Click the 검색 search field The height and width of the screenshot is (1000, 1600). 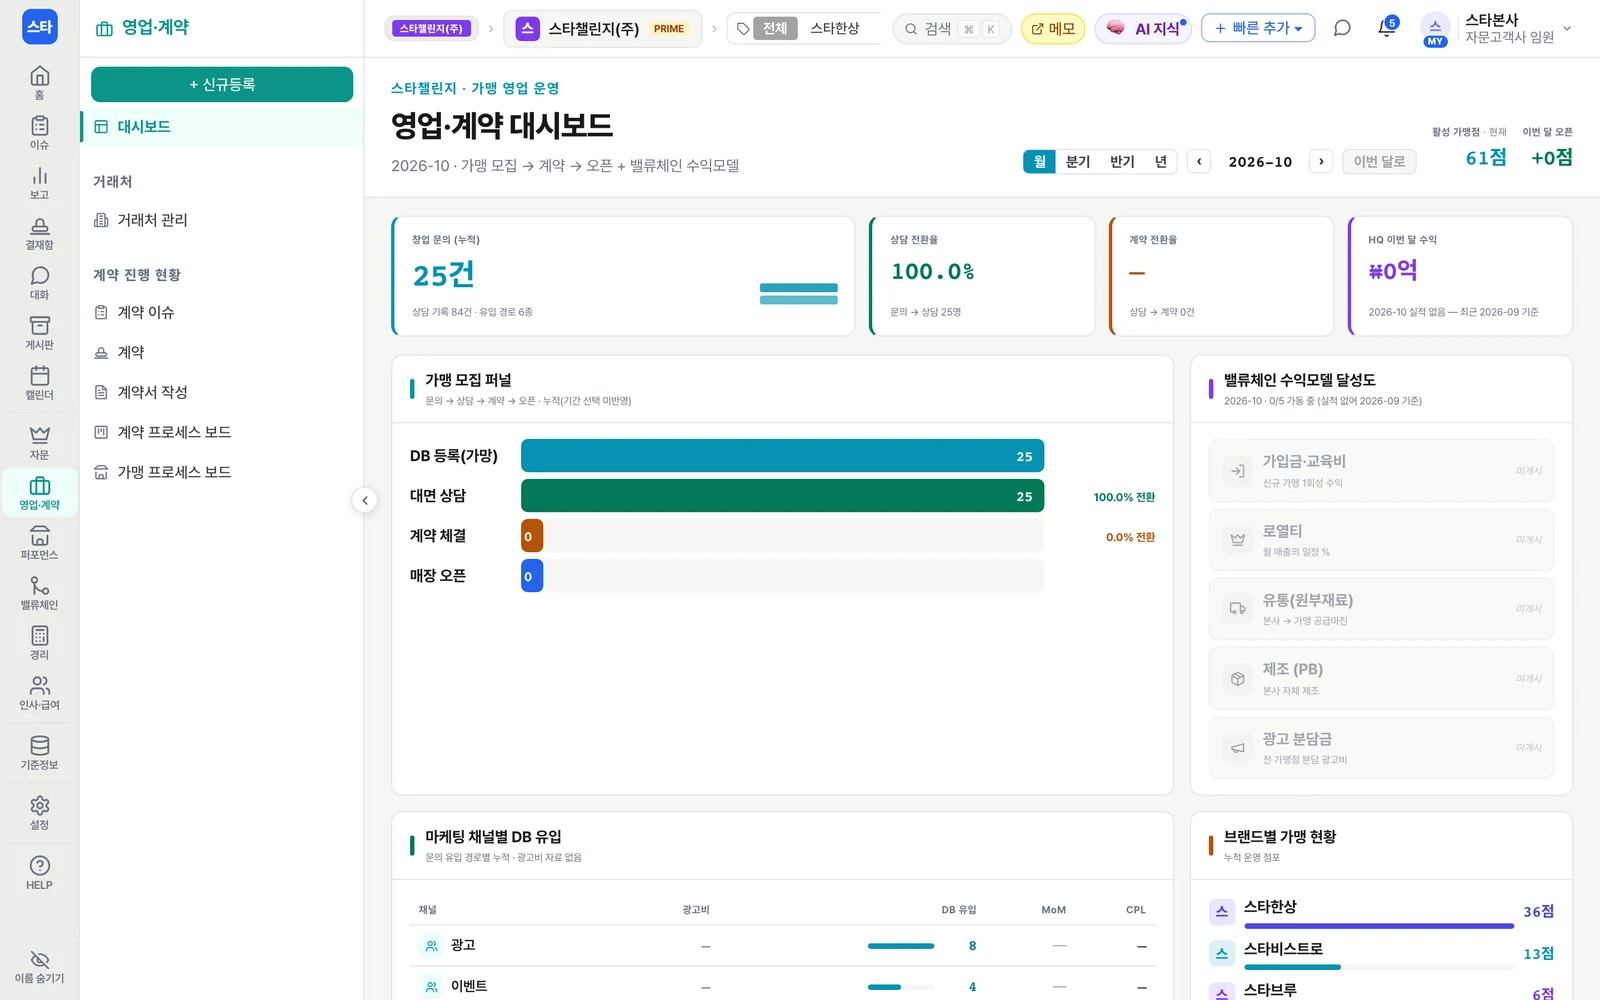click(951, 29)
